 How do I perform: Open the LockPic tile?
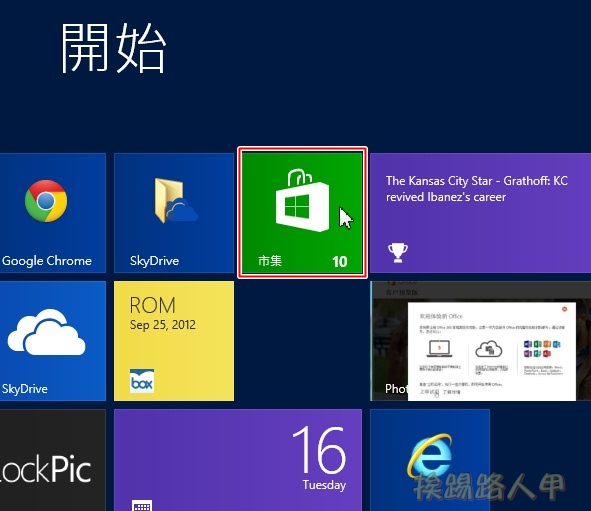click(x=53, y=460)
